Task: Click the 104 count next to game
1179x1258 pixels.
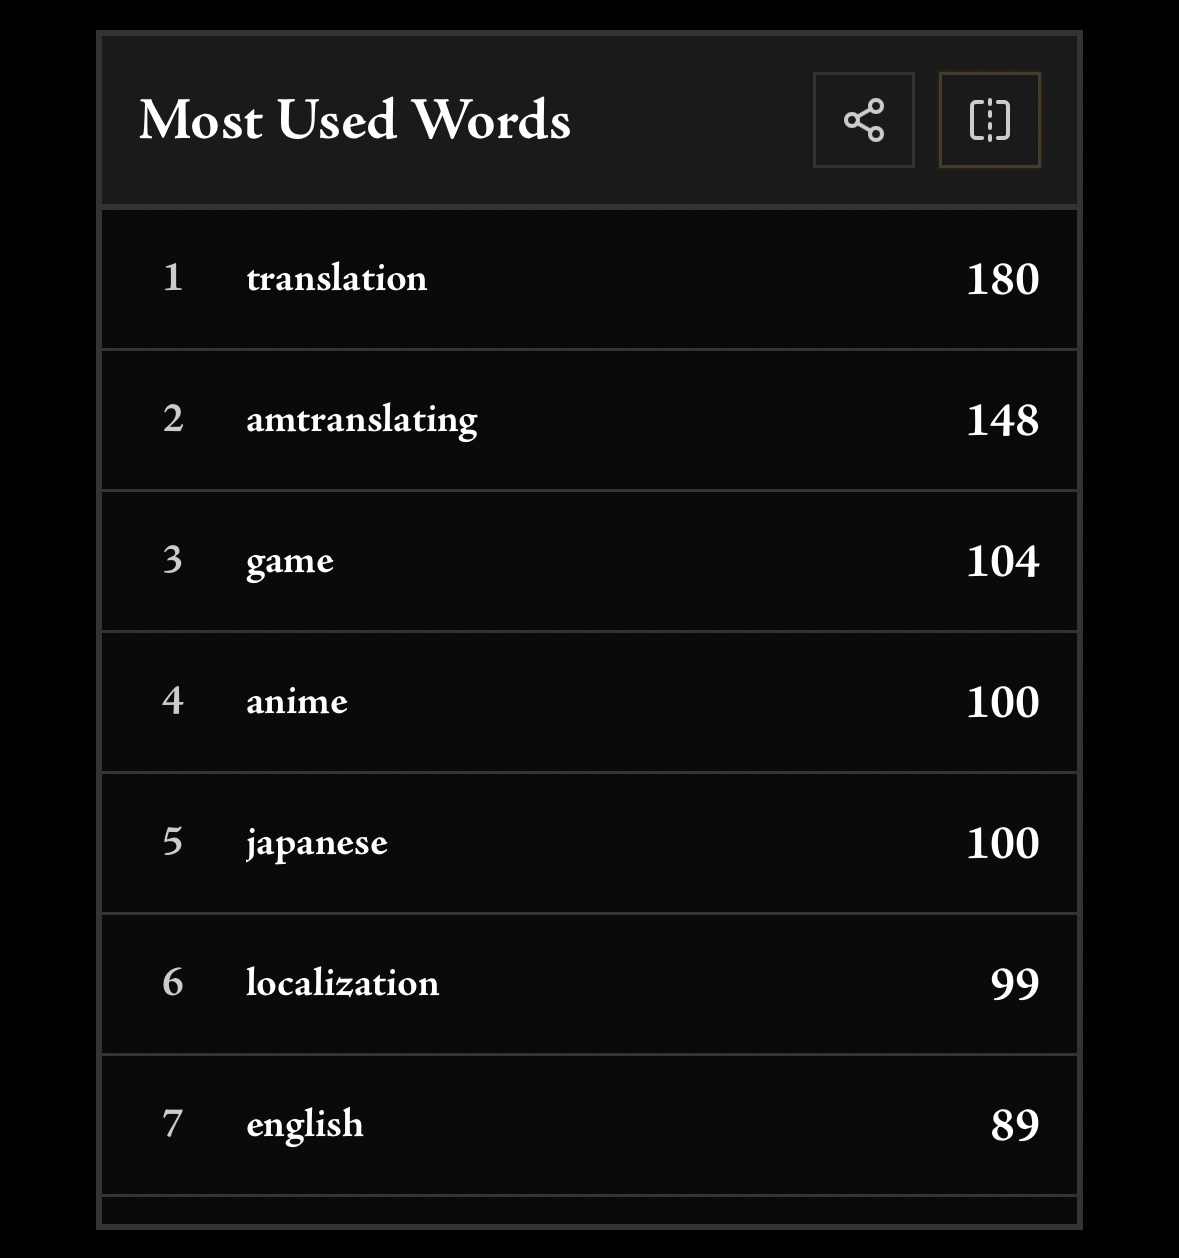Action: [x=1002, y=561]
